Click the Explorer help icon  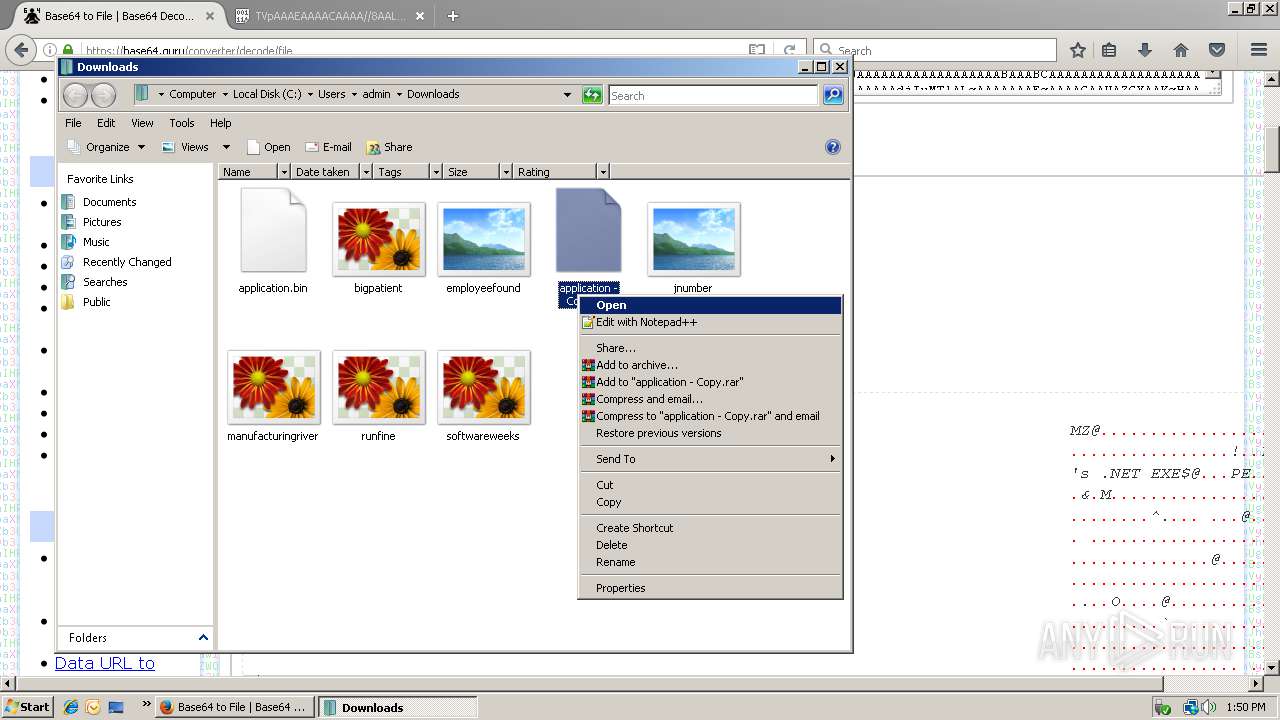click(832, 147)
